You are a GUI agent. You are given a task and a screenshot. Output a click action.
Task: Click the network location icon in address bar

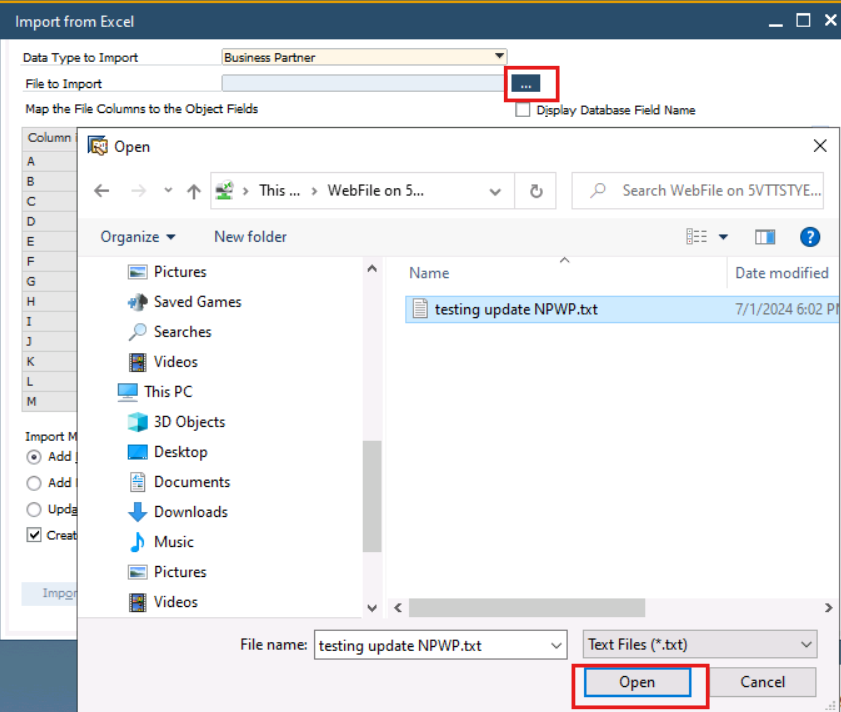click(x=224, y=190)
